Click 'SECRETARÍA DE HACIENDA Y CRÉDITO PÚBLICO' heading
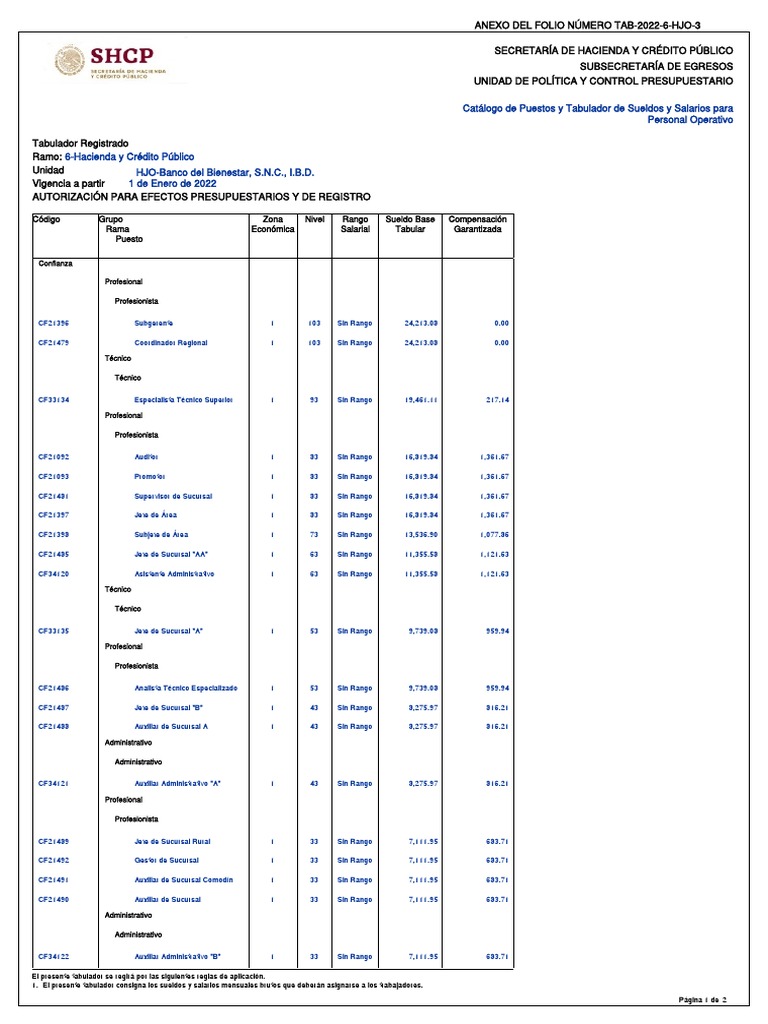The image size is (768, 1024). [613, 50]
